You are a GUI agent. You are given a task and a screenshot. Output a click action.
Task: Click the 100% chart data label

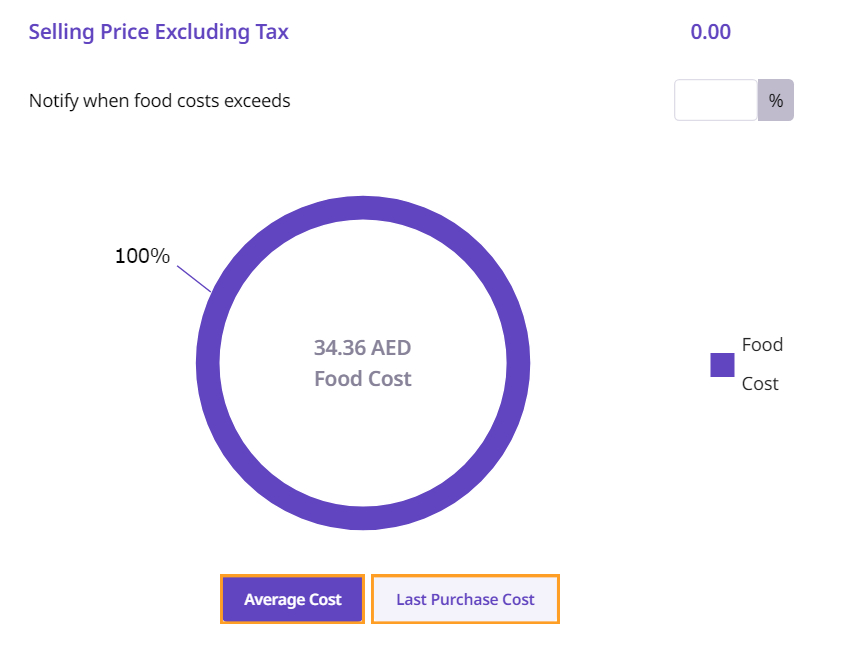pos(142,256)
